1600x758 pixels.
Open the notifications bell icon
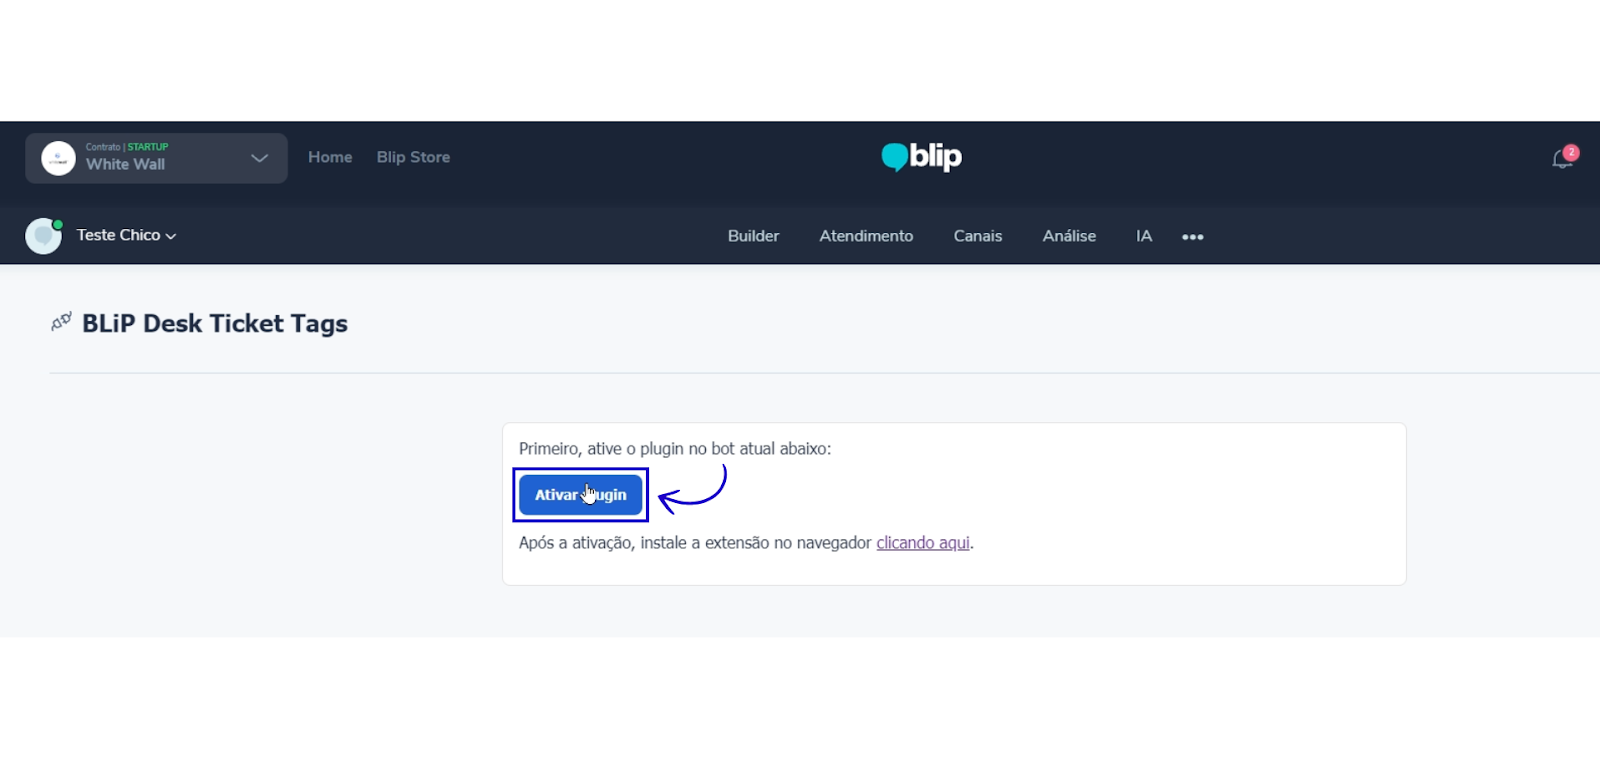[x=1562, y=158]
